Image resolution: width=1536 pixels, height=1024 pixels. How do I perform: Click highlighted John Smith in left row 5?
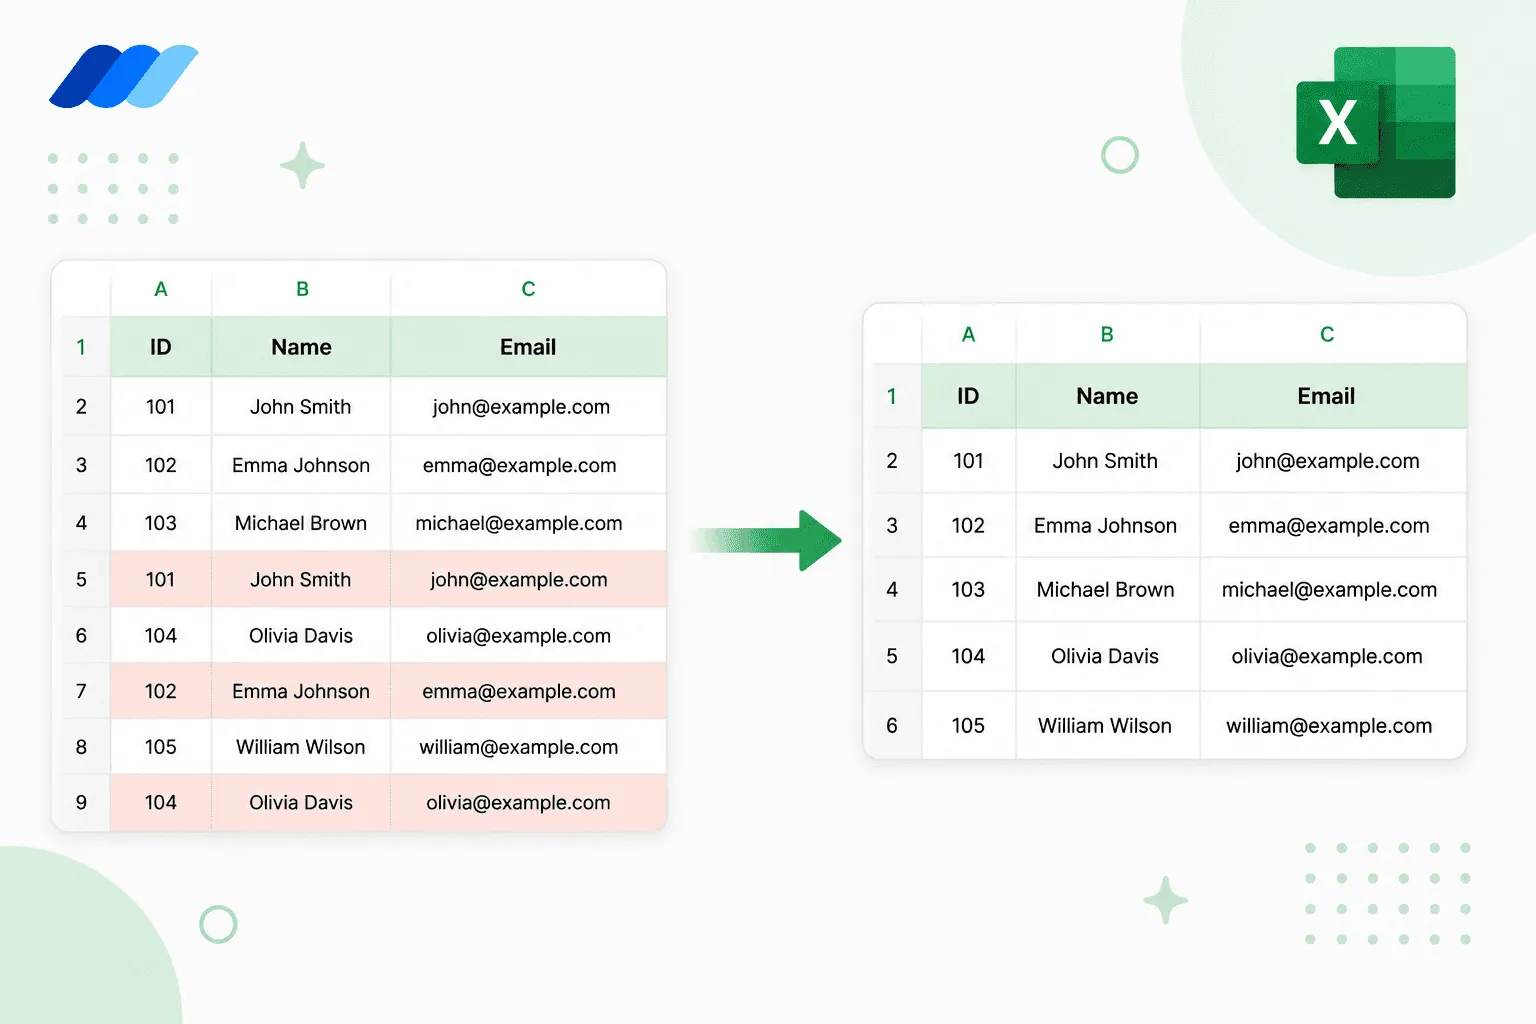click(x=301, y=580)
